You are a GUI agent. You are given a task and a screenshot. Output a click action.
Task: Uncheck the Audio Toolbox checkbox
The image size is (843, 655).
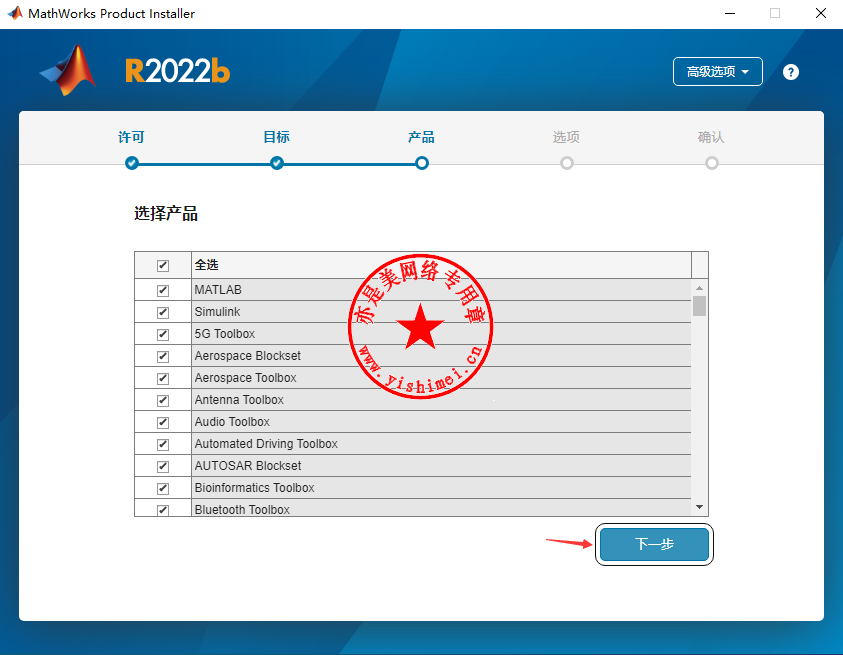pyautogui.click(x=163, y=423)
